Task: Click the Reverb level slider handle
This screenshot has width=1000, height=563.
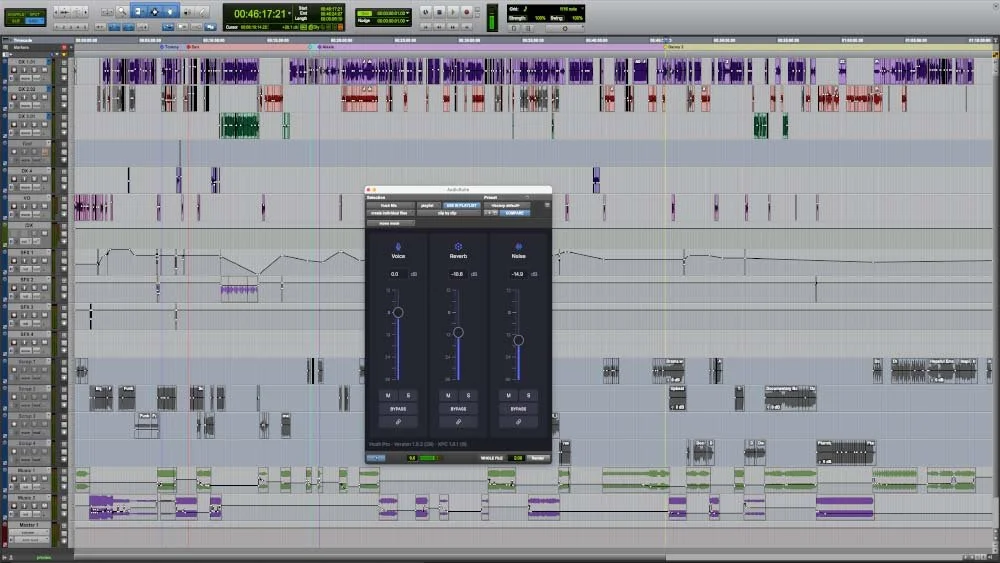Action: [x=458, y=332]
